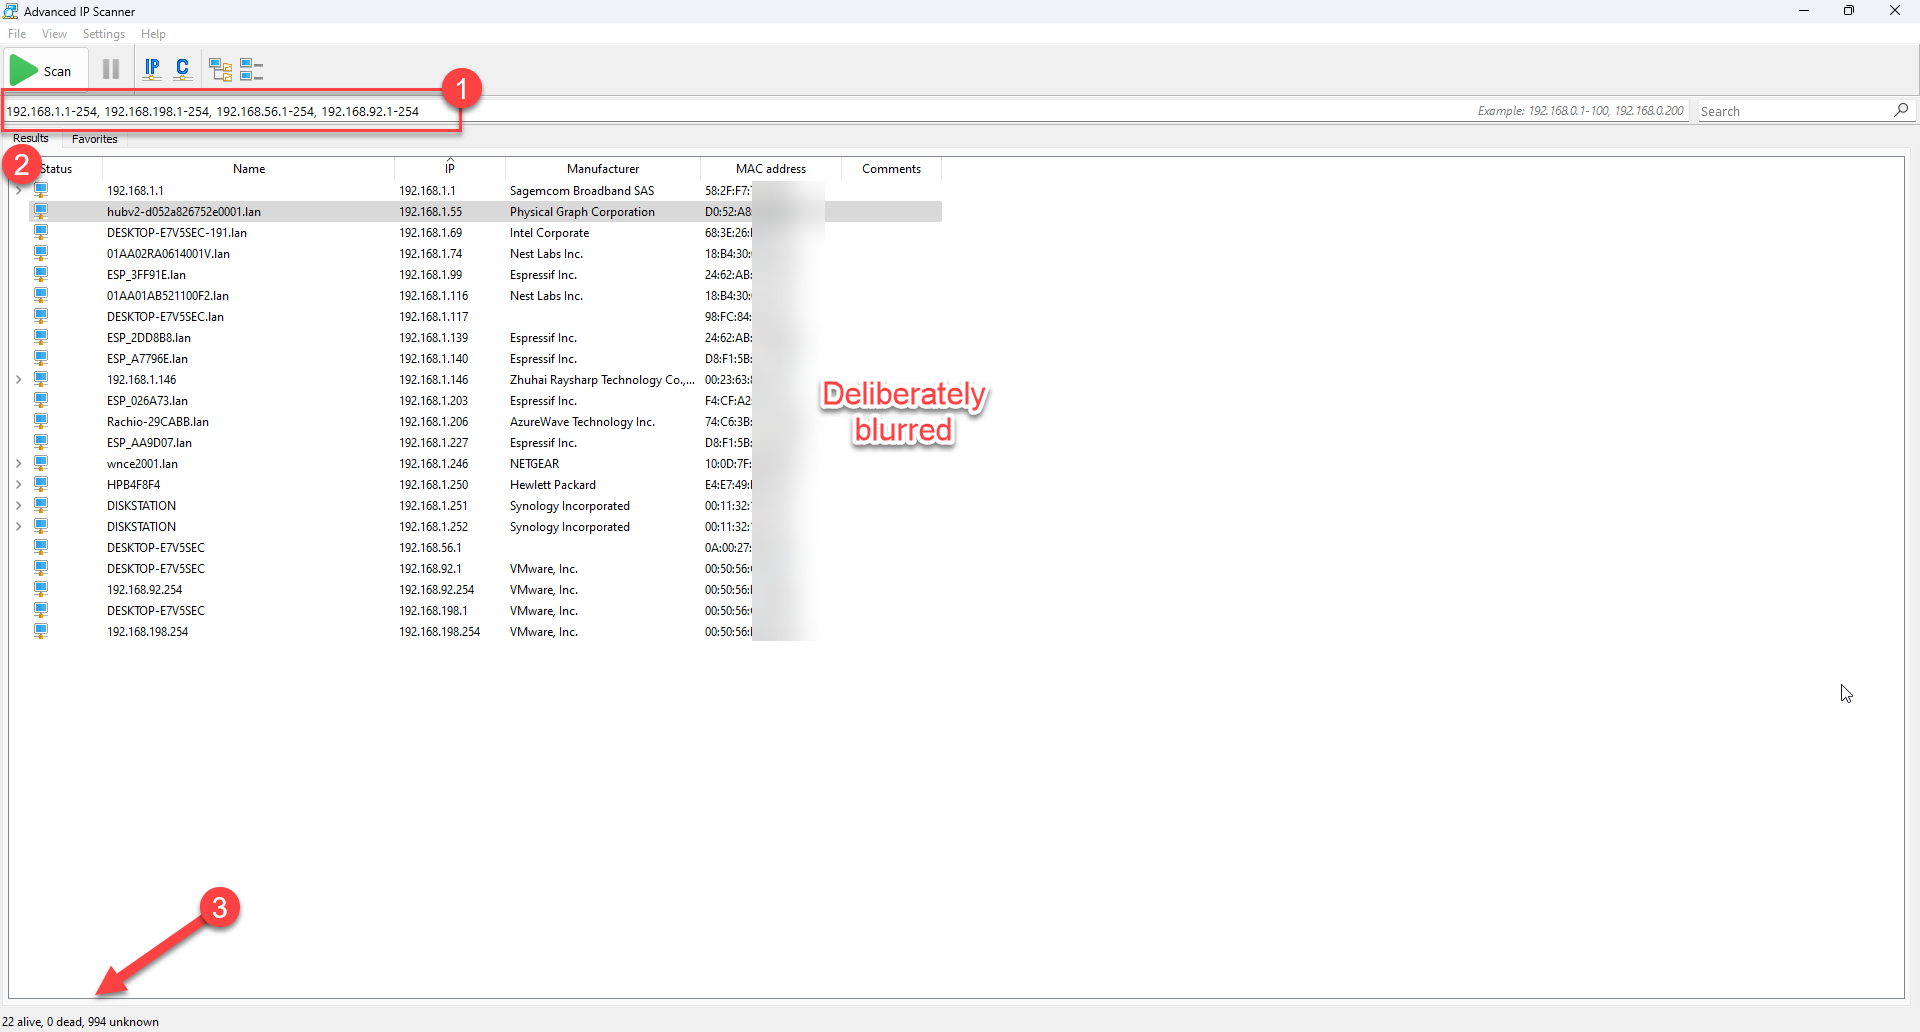Click the Search text field
Screen dimensions: 1920x1032
coord(1790,111)
